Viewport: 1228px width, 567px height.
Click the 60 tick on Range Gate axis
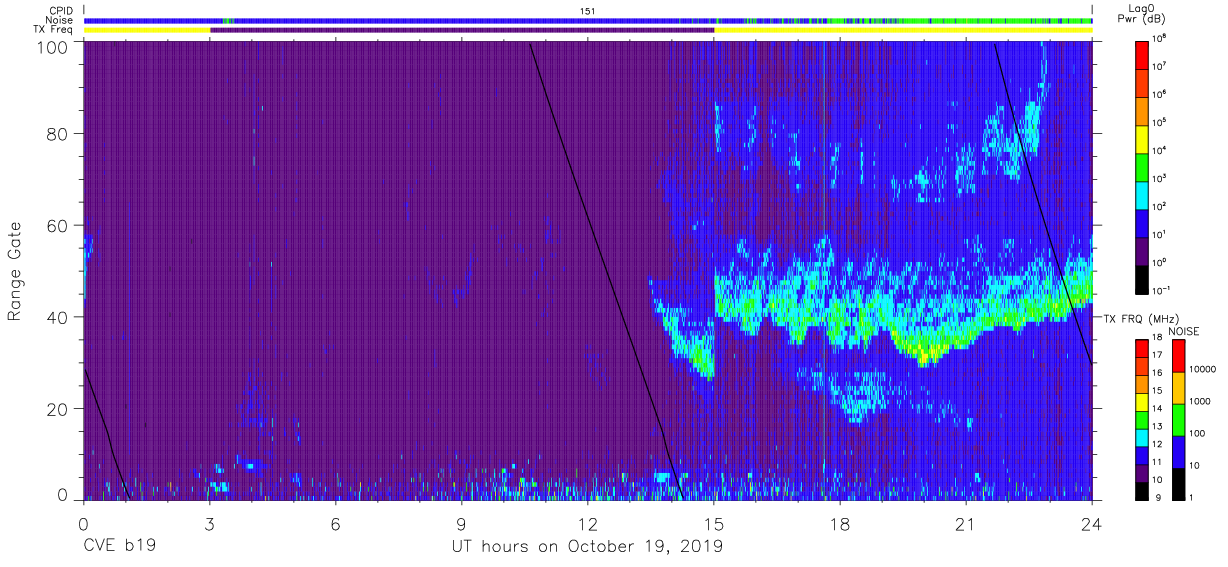[57, 225]
